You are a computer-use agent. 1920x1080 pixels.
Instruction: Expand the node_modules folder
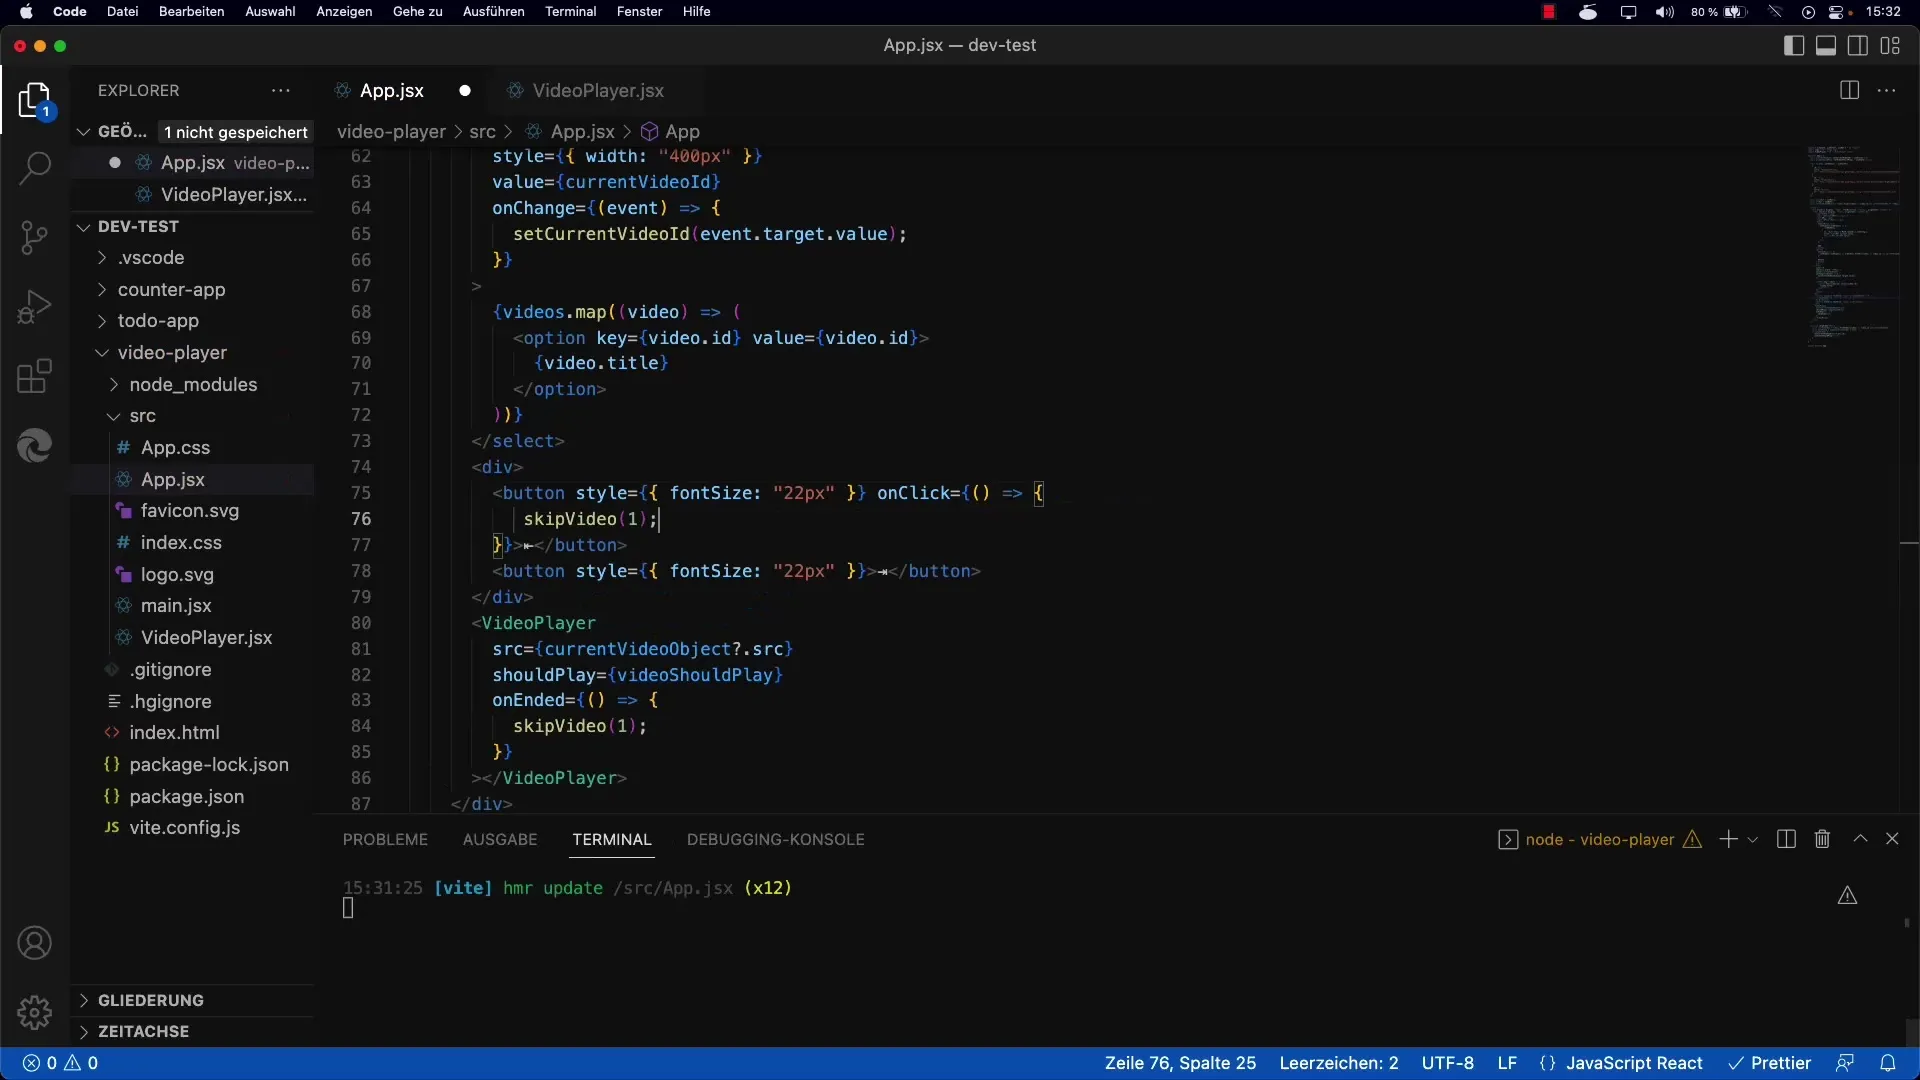click(x=193, y=385)
